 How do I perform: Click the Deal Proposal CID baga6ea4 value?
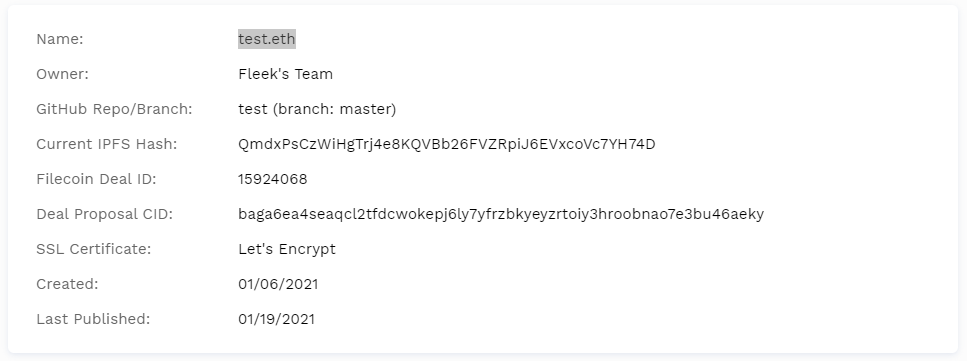click(x=501, y=214)
